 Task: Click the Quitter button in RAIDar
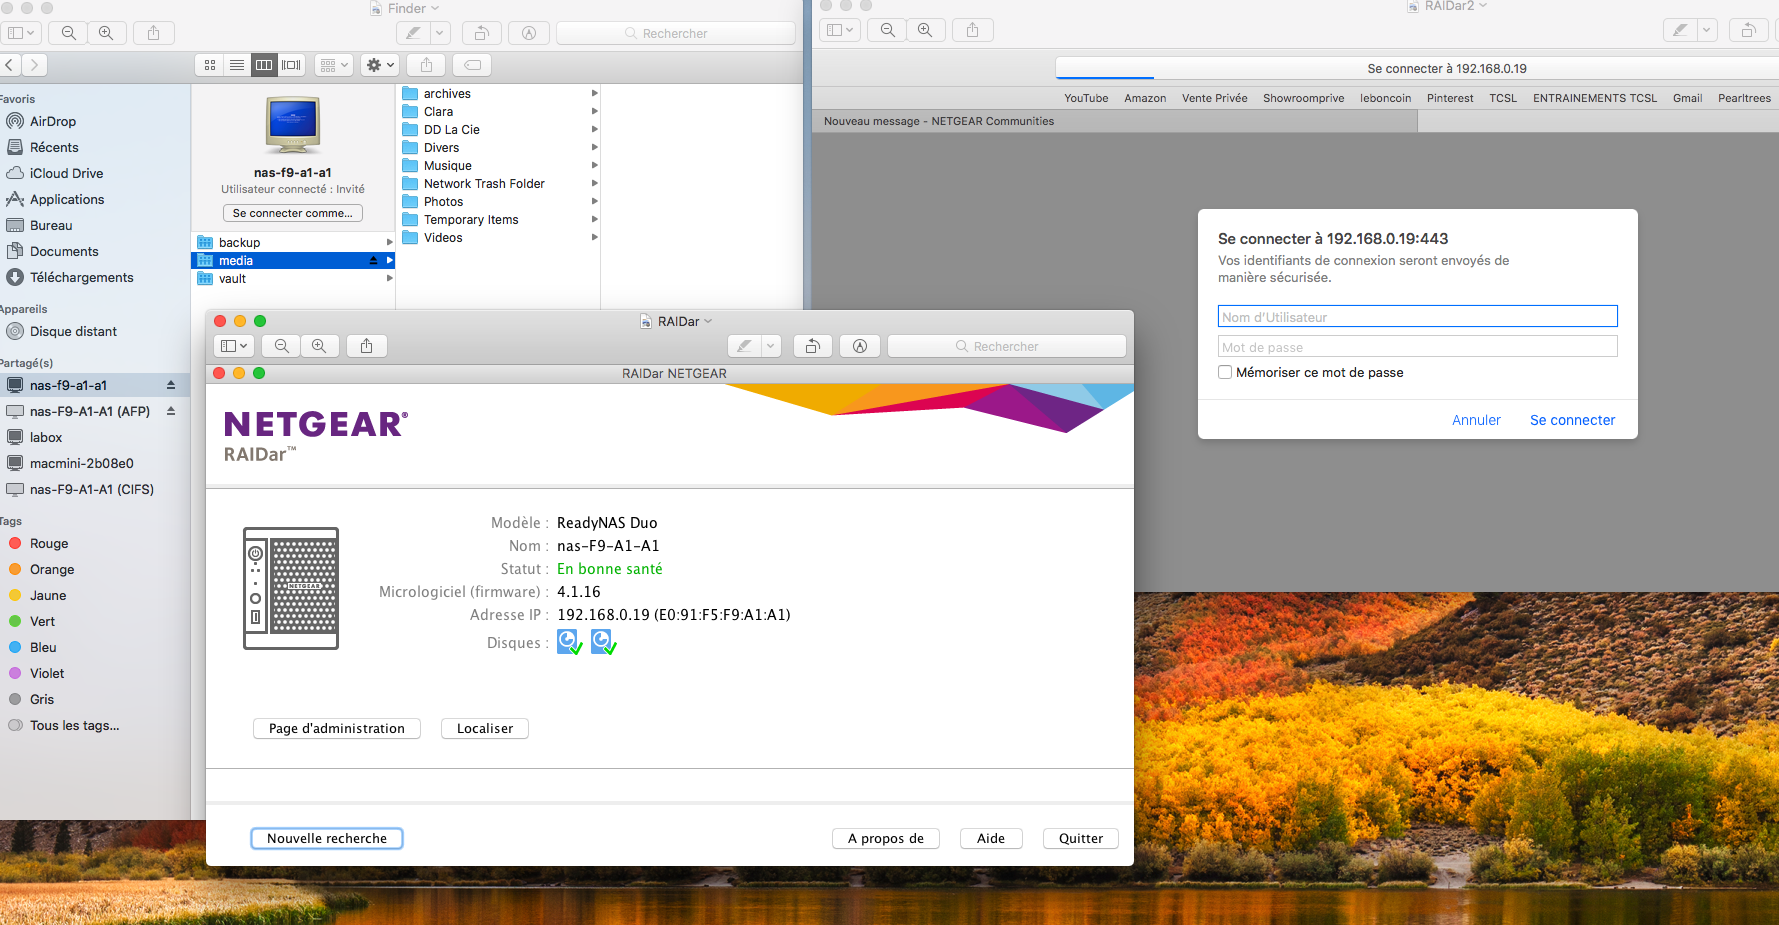click(1081, 838)
